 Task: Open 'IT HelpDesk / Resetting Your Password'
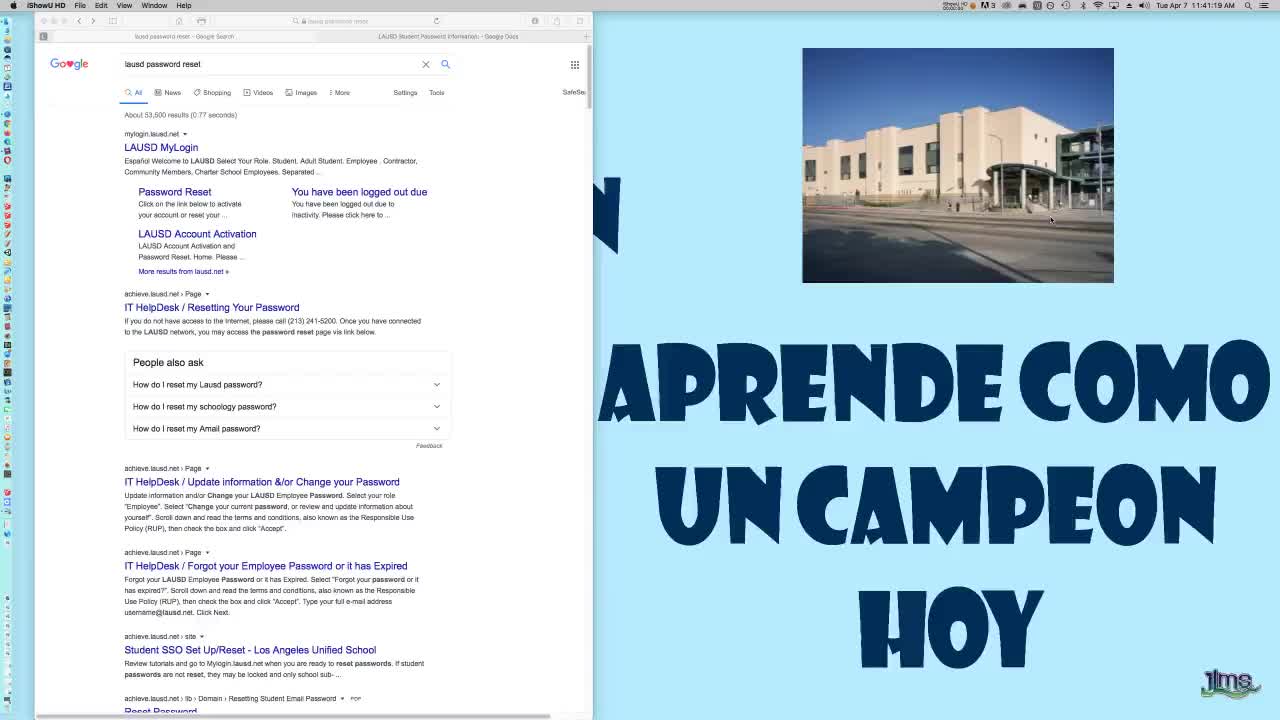coord(212,308)
